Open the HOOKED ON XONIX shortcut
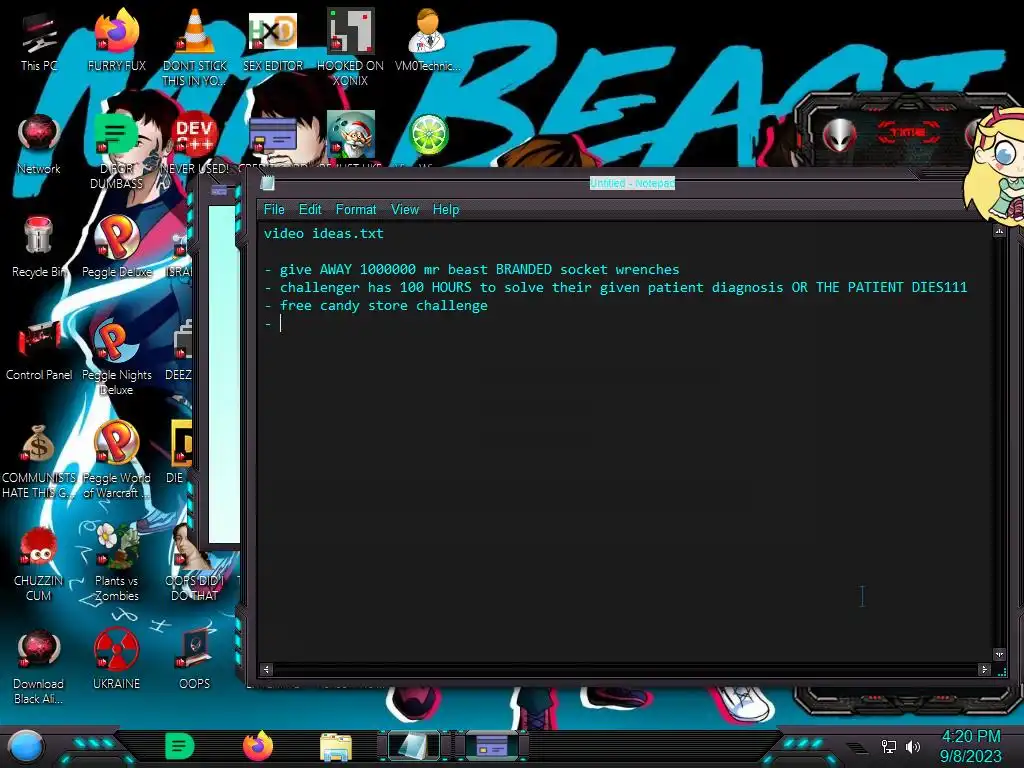The width and height of the screenshot is (1024, 768). [x=351, y=47]
